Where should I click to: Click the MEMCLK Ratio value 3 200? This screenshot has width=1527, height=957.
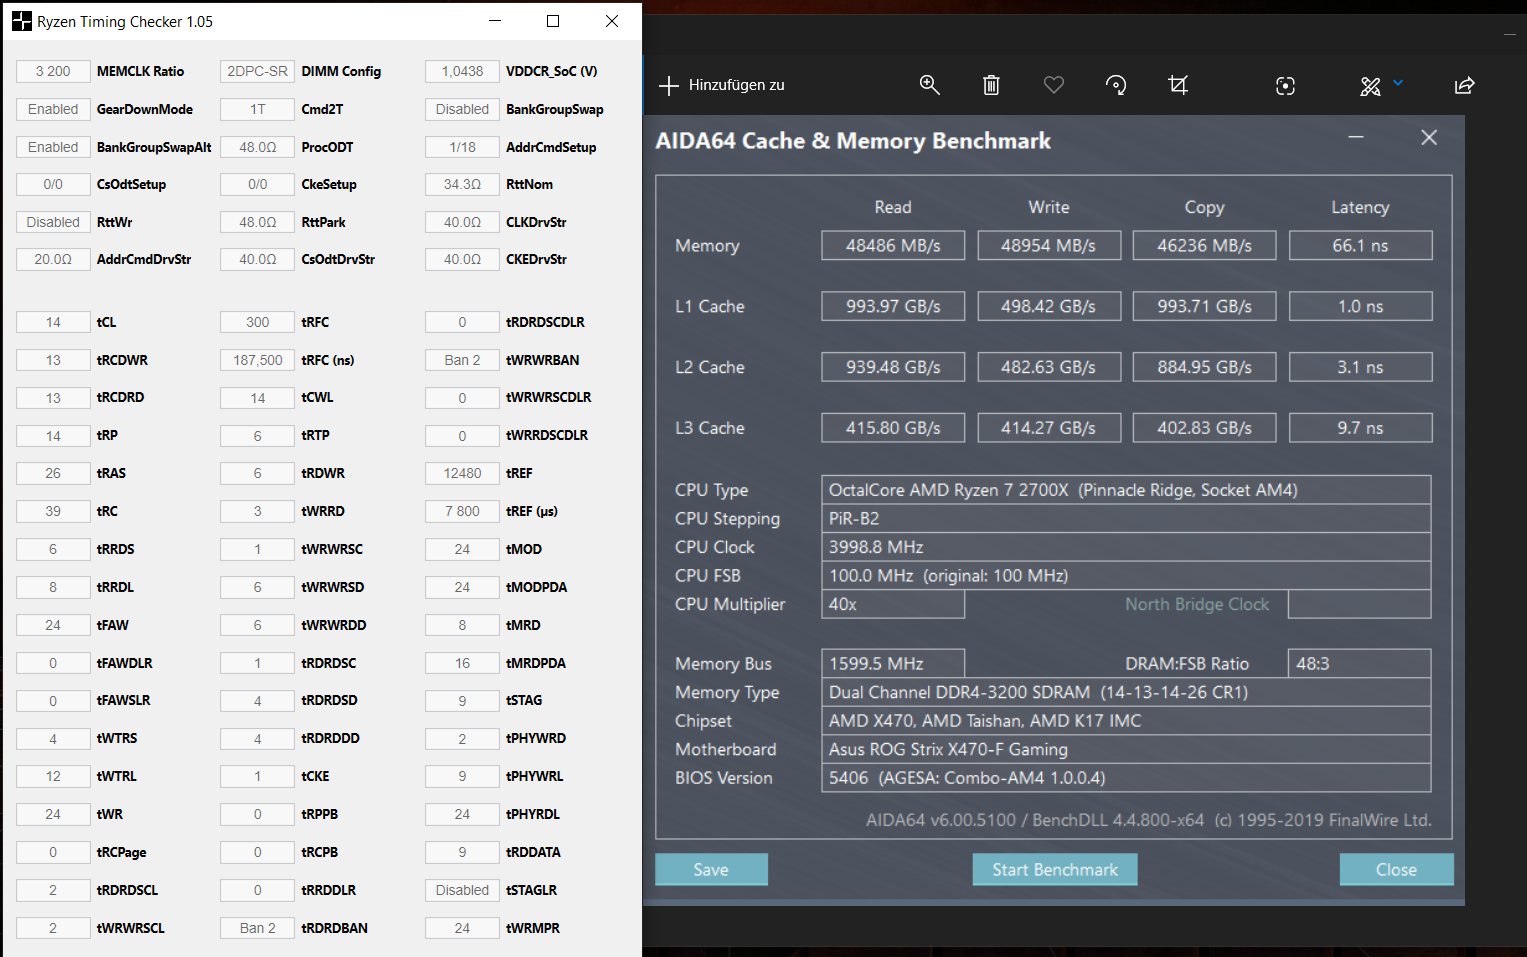(53, 71)
